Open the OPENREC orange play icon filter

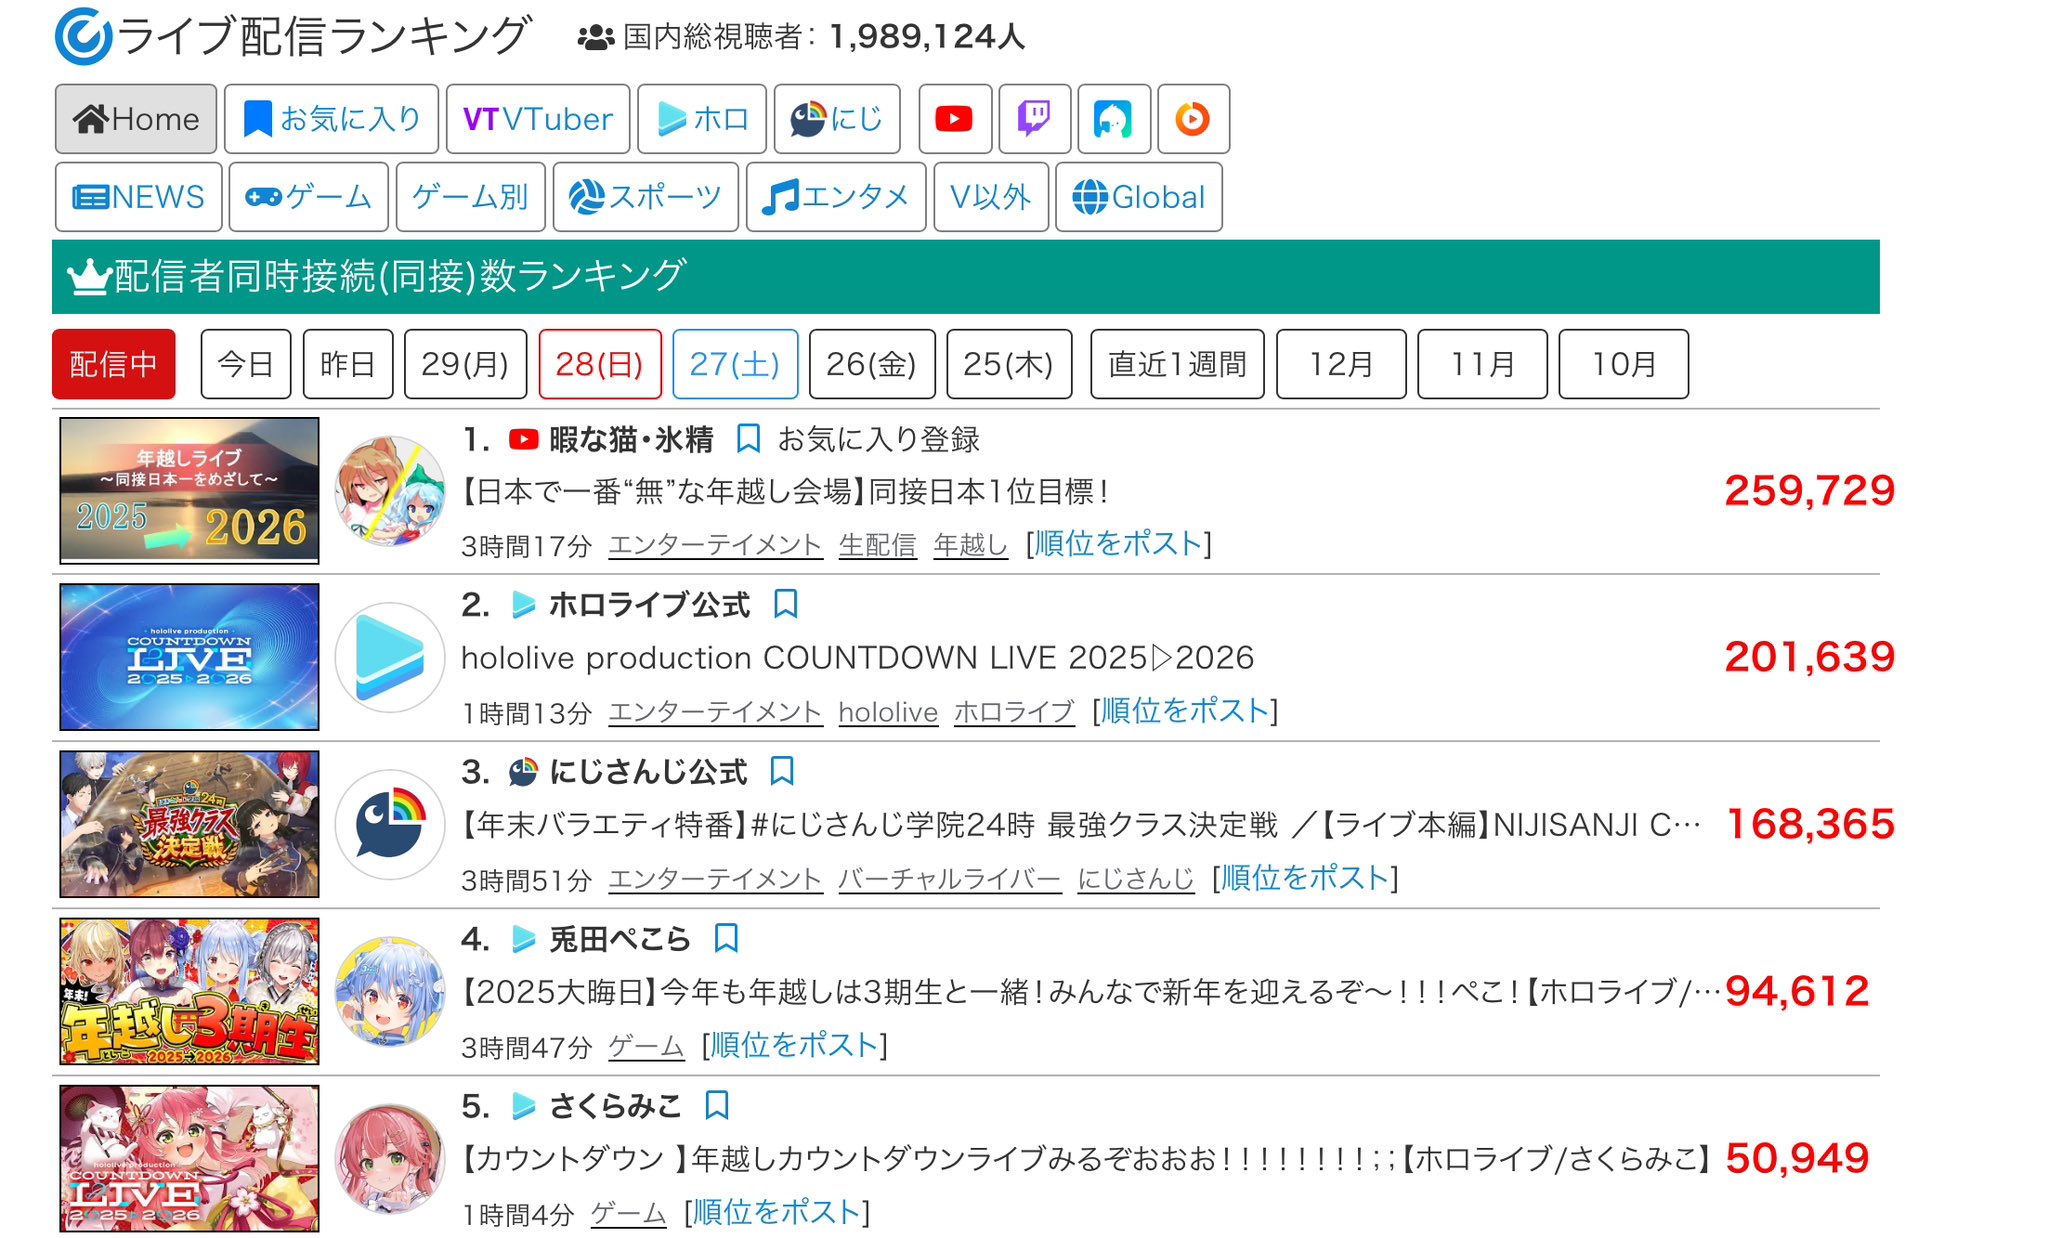1192,119
